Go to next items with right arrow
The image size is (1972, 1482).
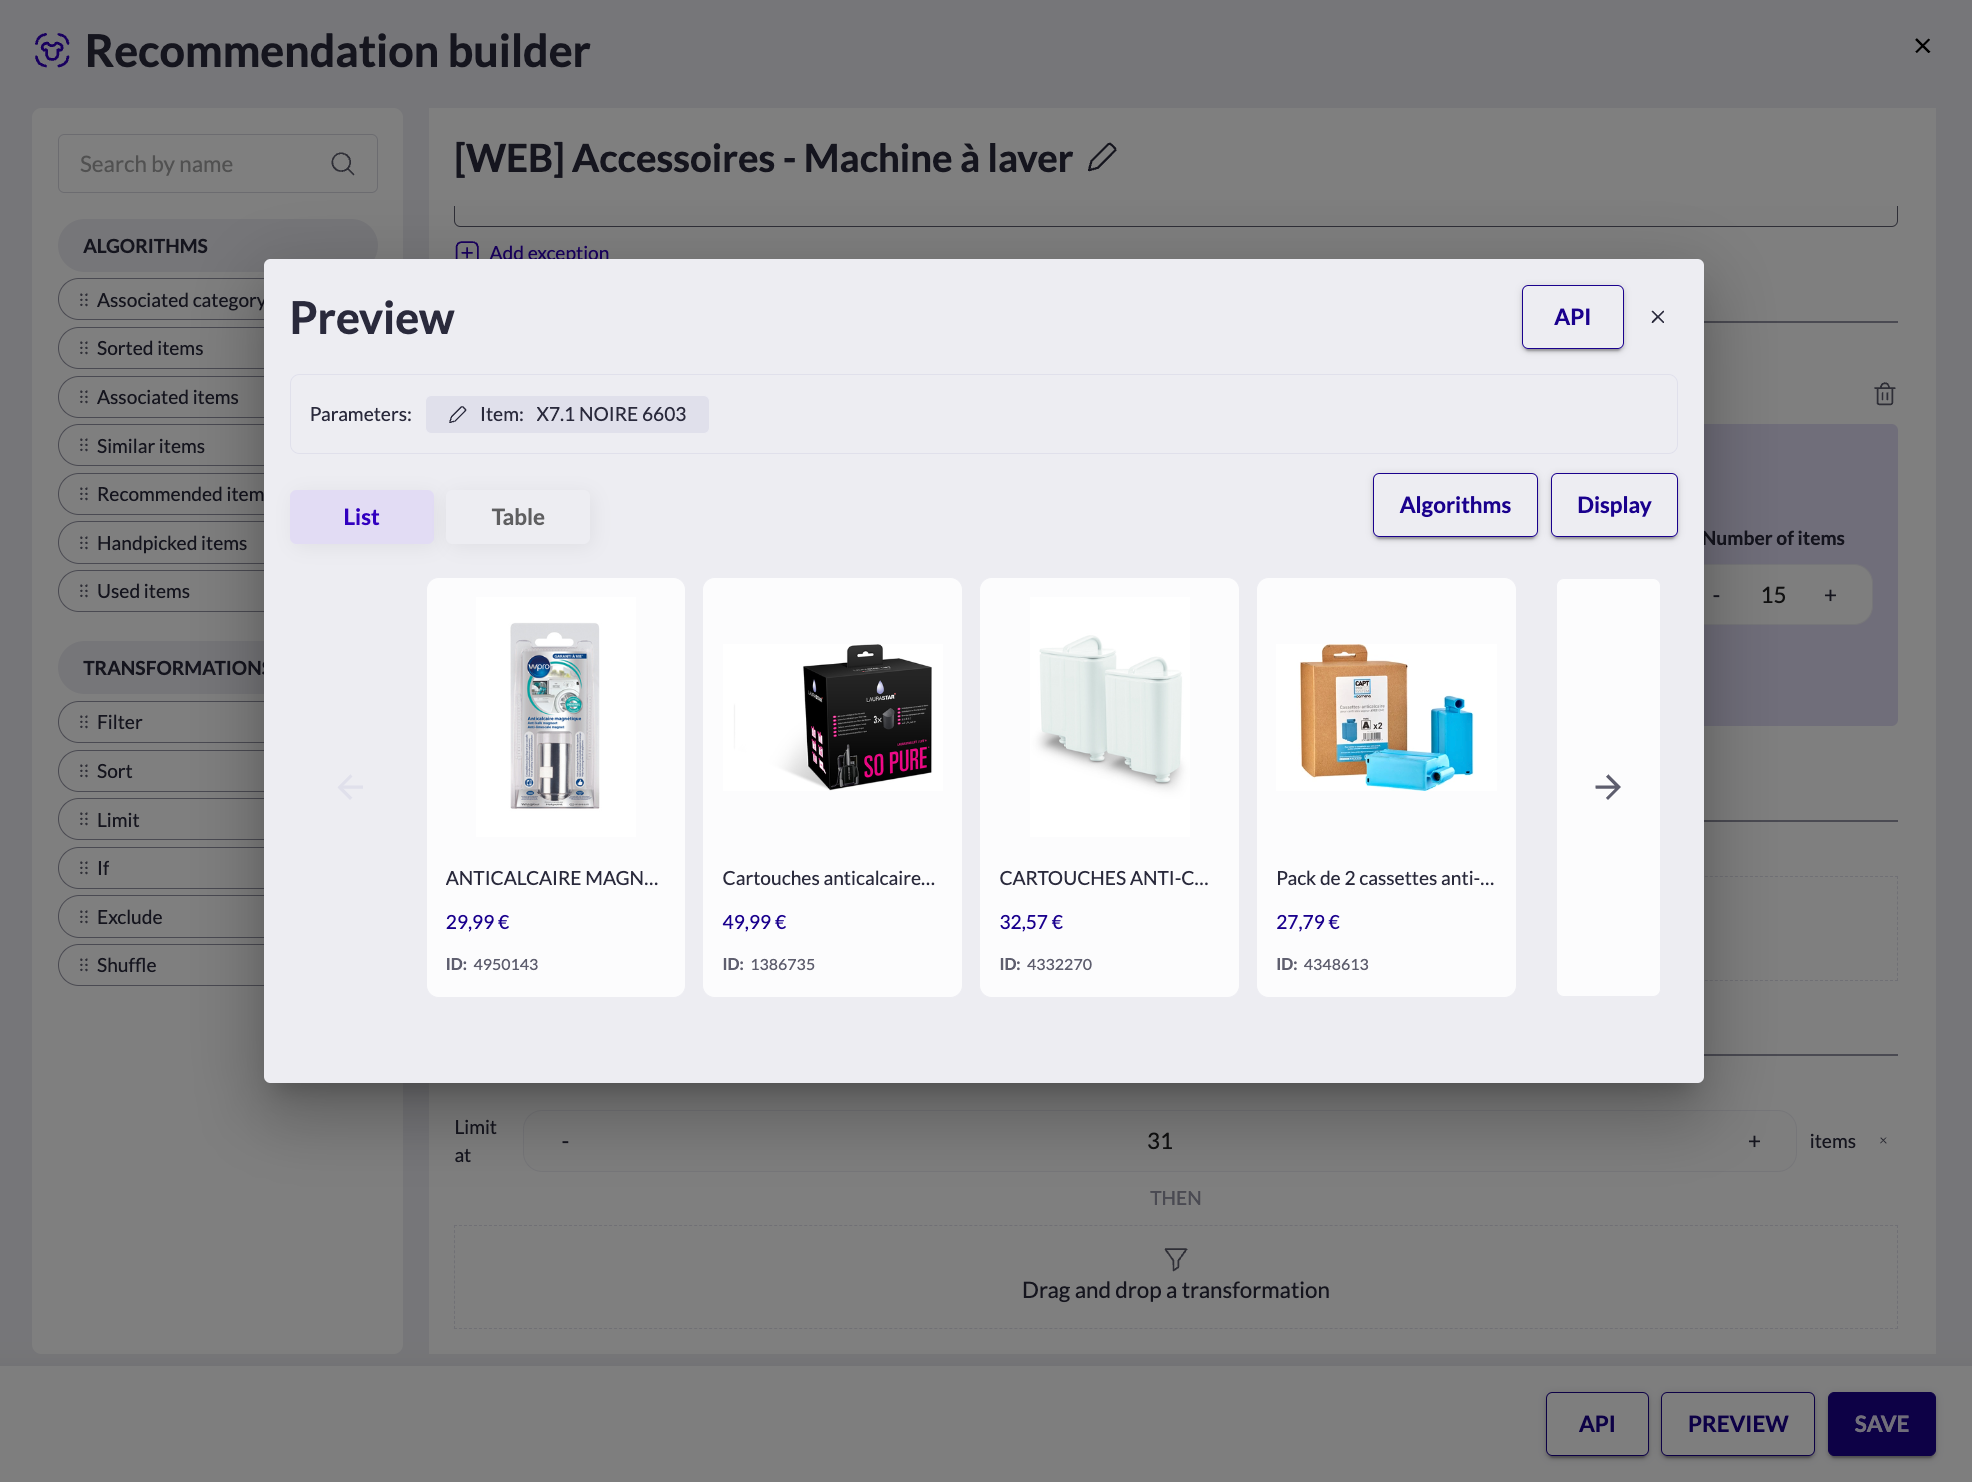click(x=1608, y=787)
